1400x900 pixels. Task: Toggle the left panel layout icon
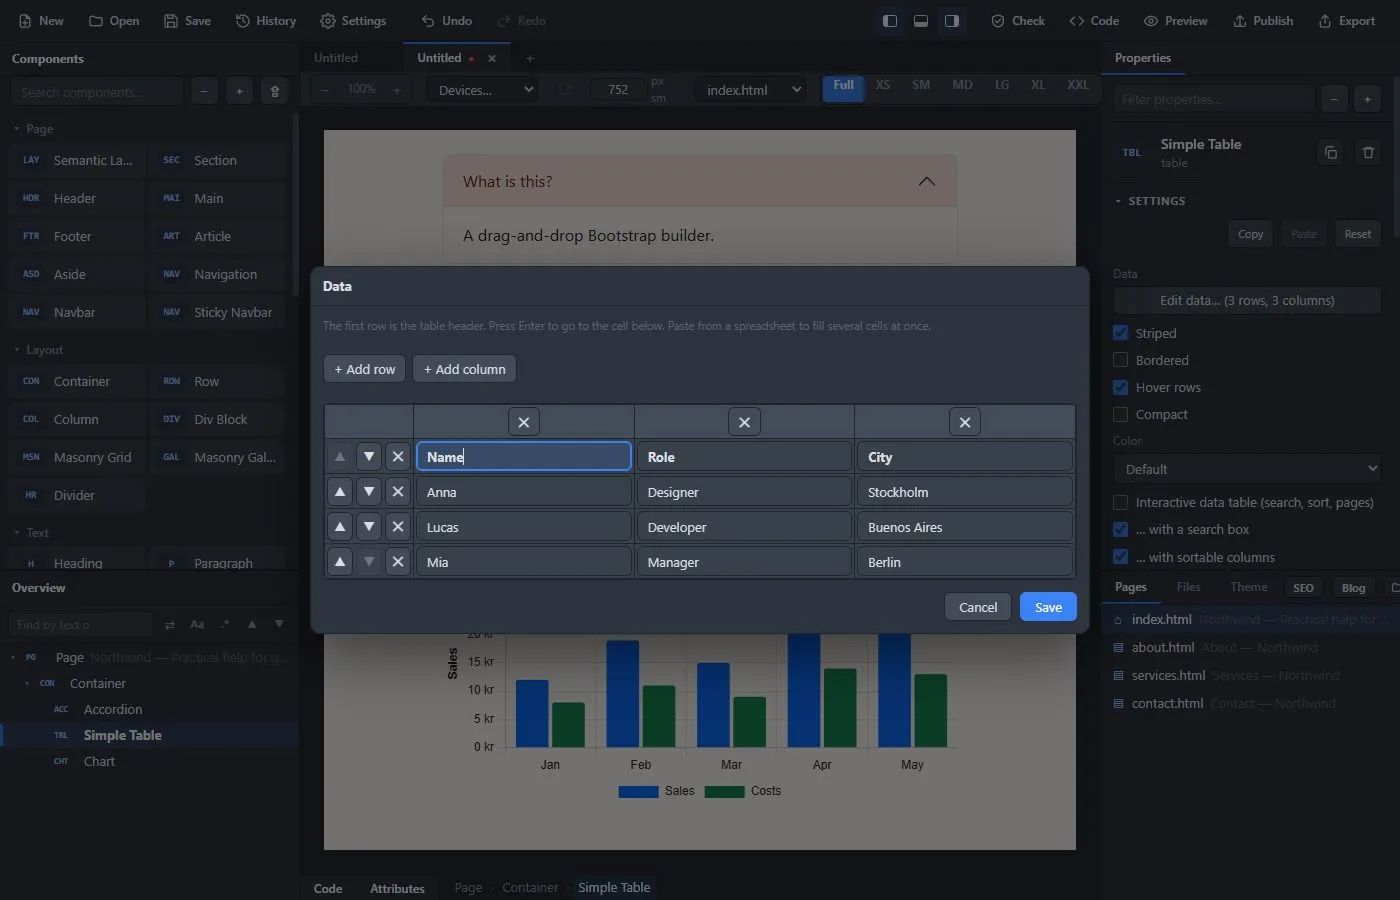pyautogui.click(x=889, y=21)
